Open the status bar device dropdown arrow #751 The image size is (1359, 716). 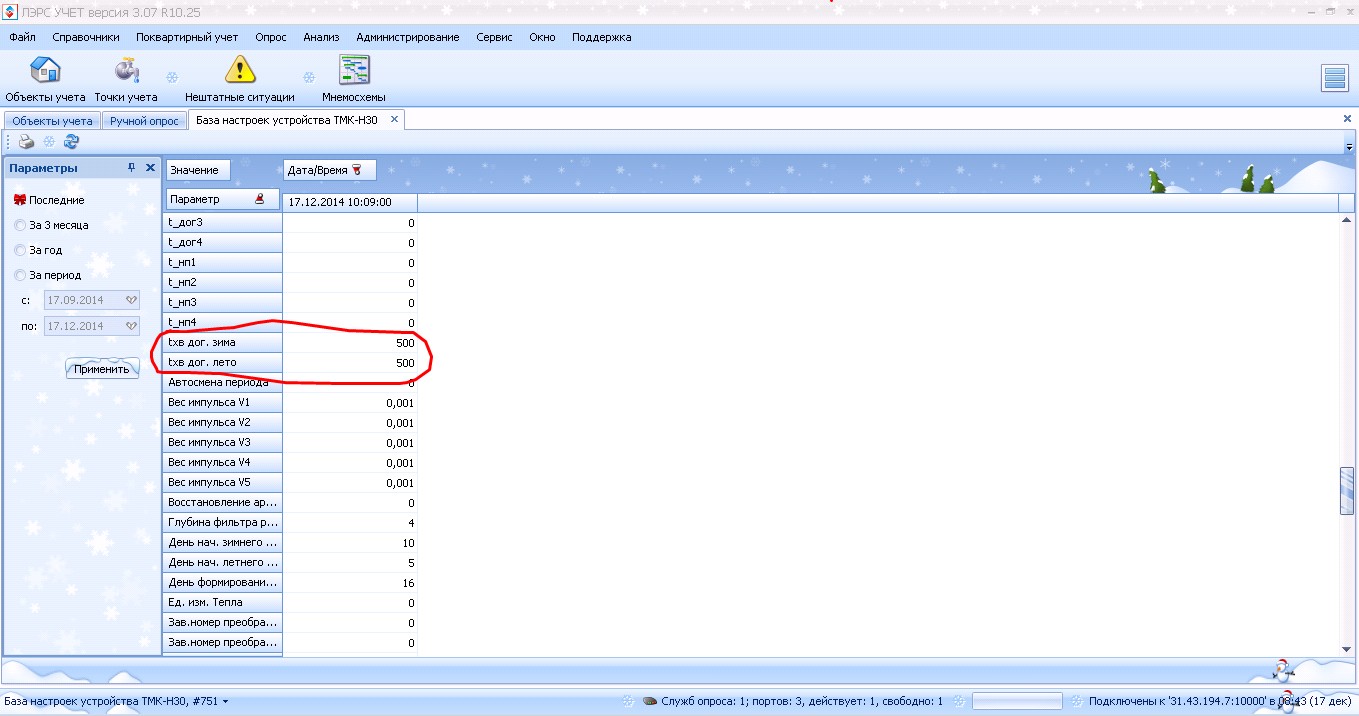point(225,702)
